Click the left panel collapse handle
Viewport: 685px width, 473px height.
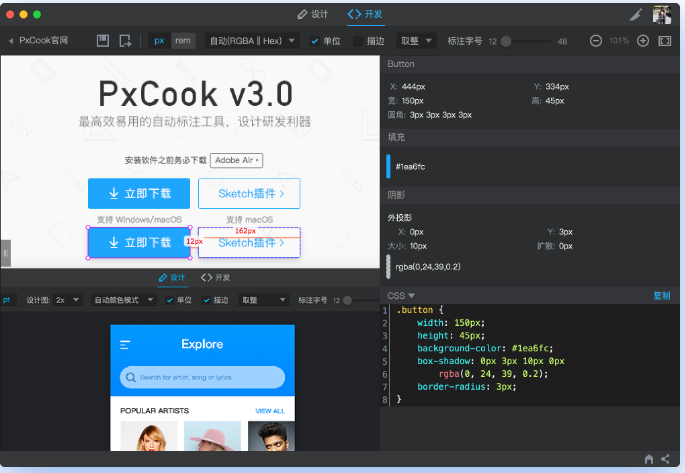point(6,253)
